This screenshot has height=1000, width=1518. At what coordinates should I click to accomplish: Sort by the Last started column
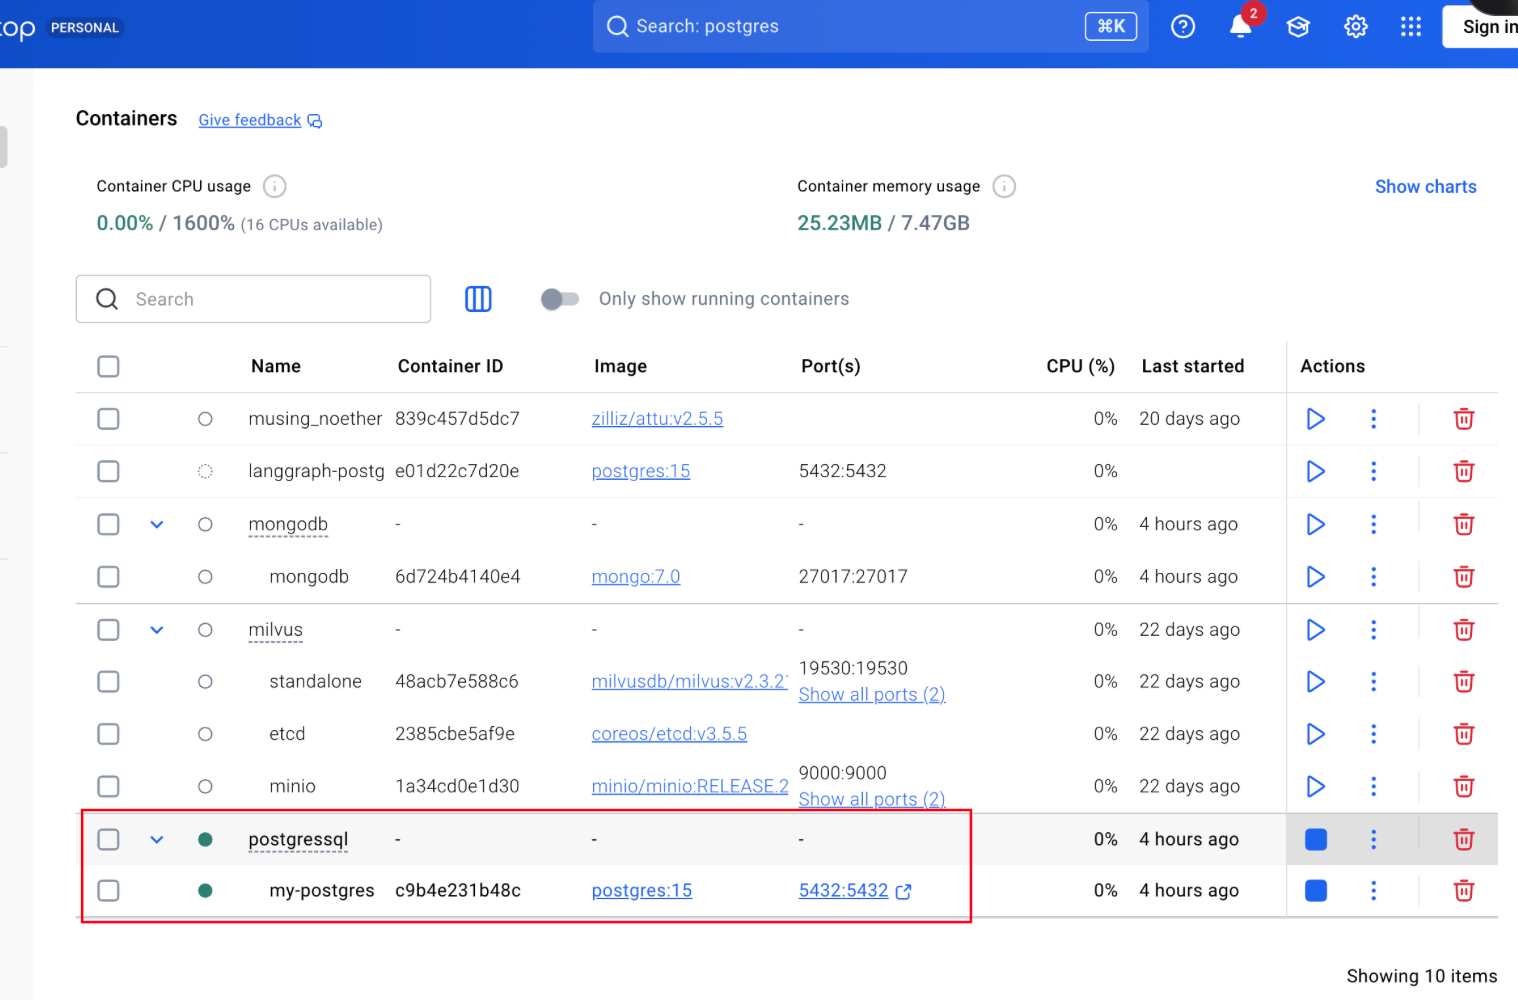pos(1192,367)
